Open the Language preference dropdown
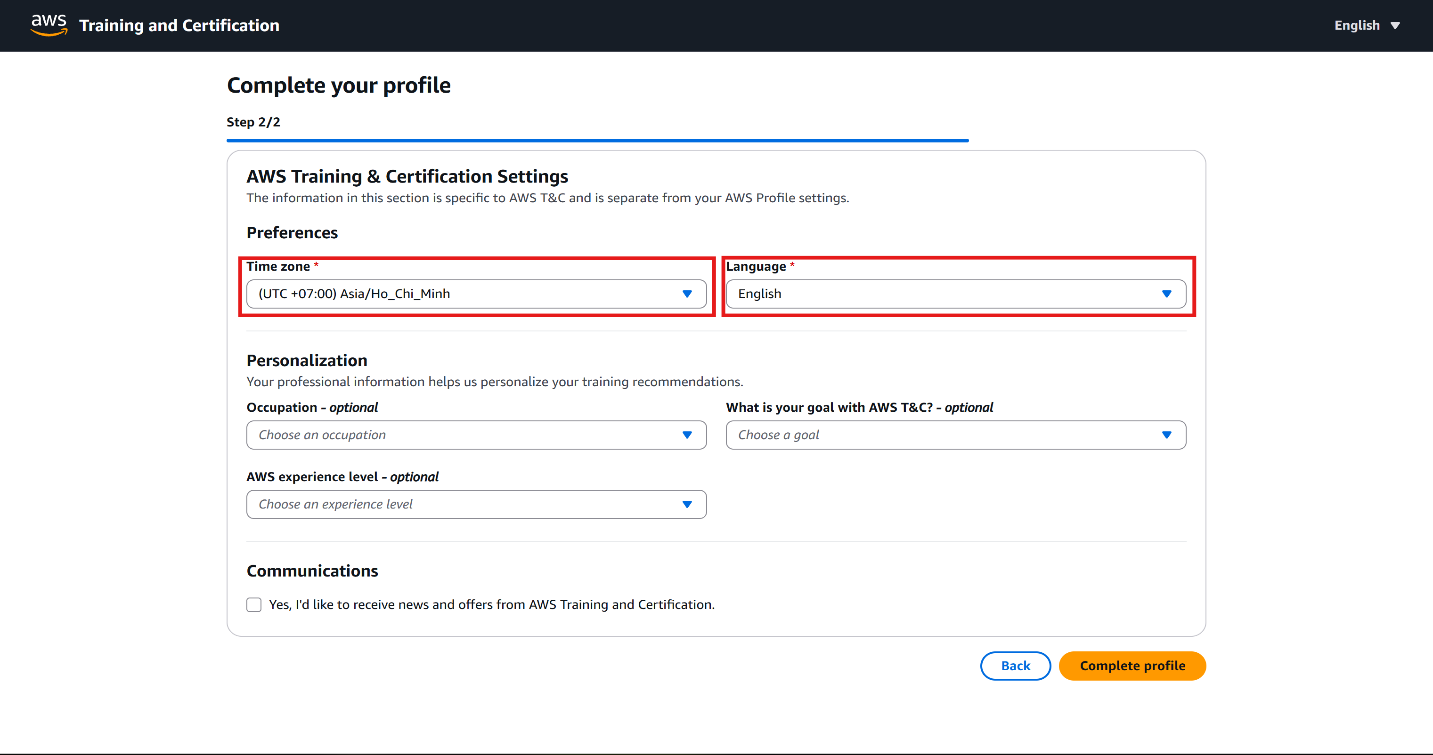Viewport: 1433px width, 755px height. [956, 294]
